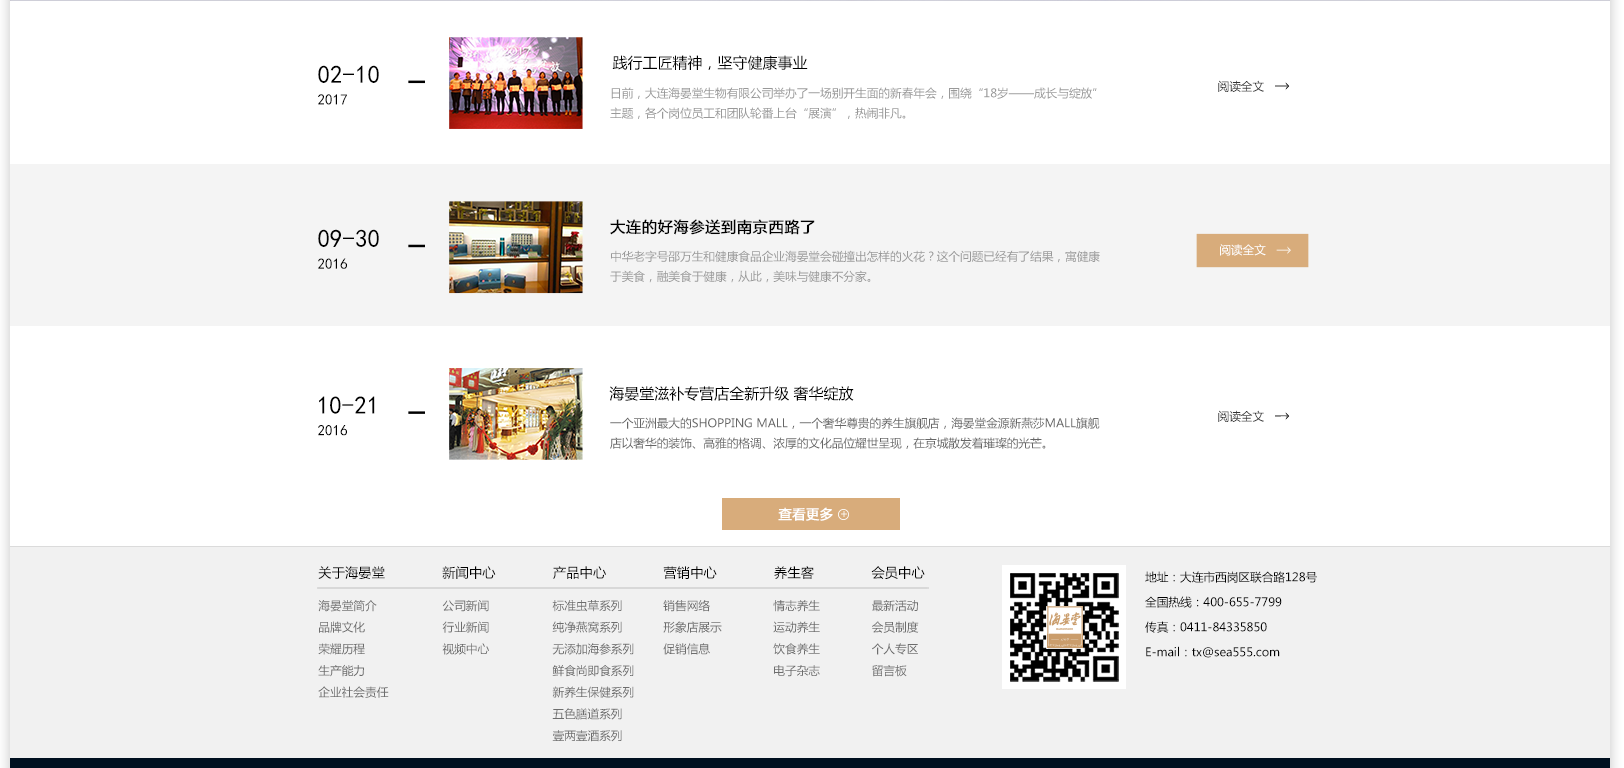Select 无添加海参系列 product link
The image size is (1624, 768).
coord(593,649)
